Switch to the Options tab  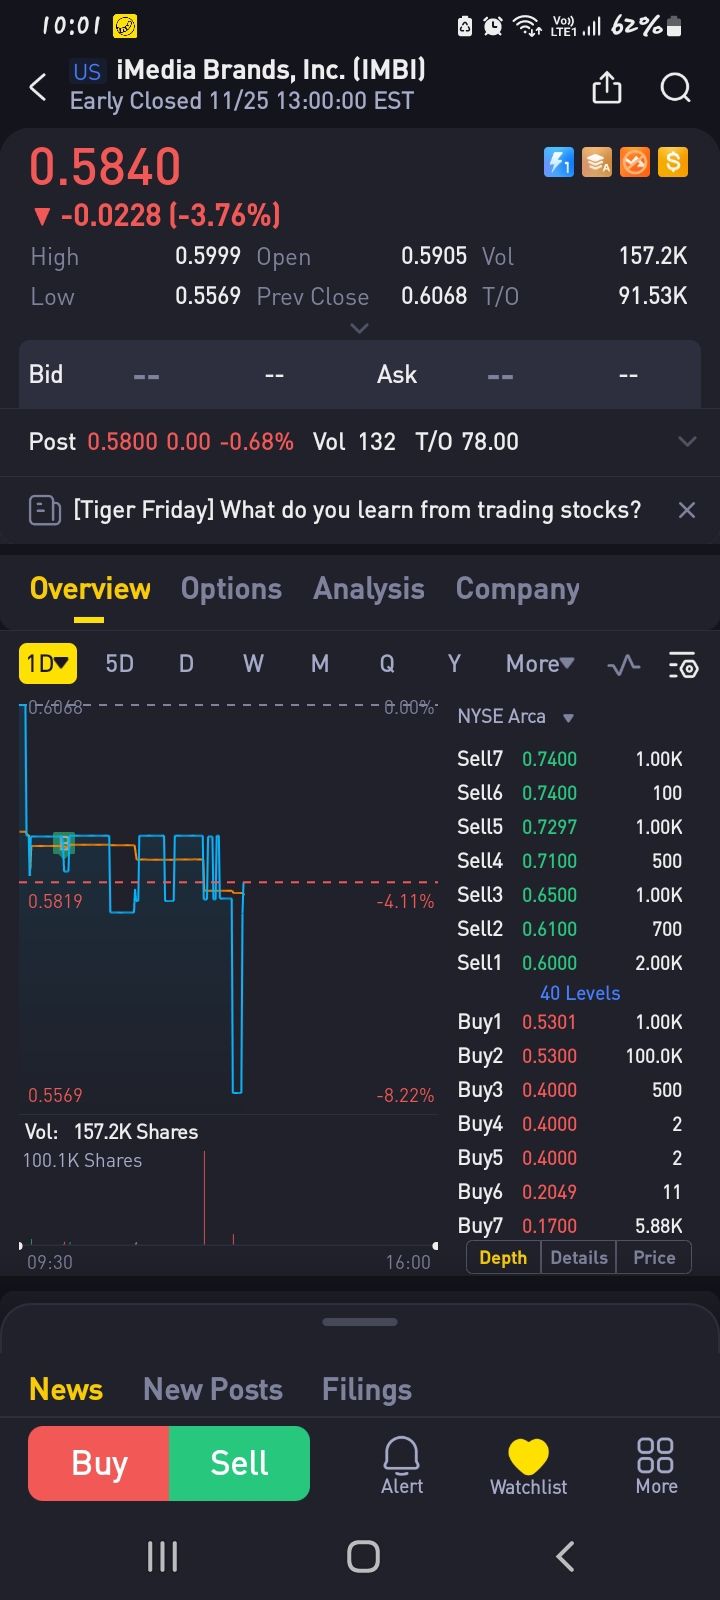pyautogui.click(x=231, y=589)
